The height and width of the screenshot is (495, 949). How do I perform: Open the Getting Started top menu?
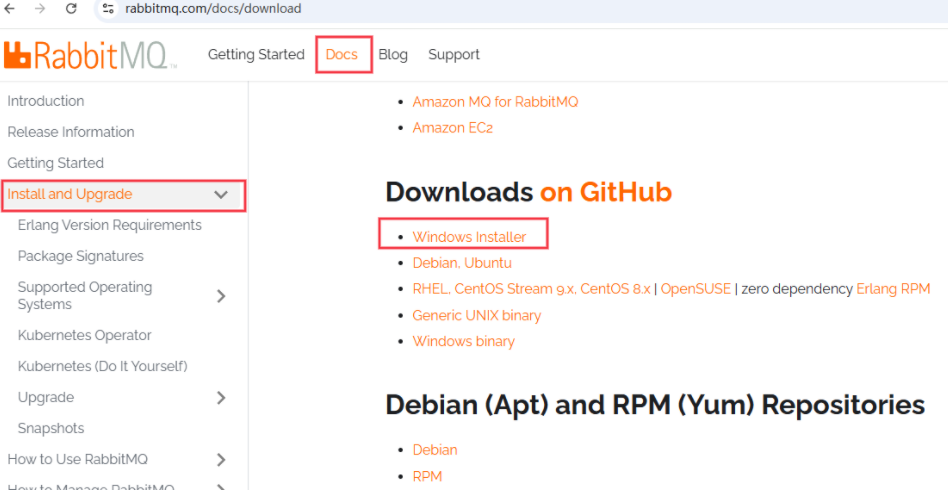click(256, 54)
